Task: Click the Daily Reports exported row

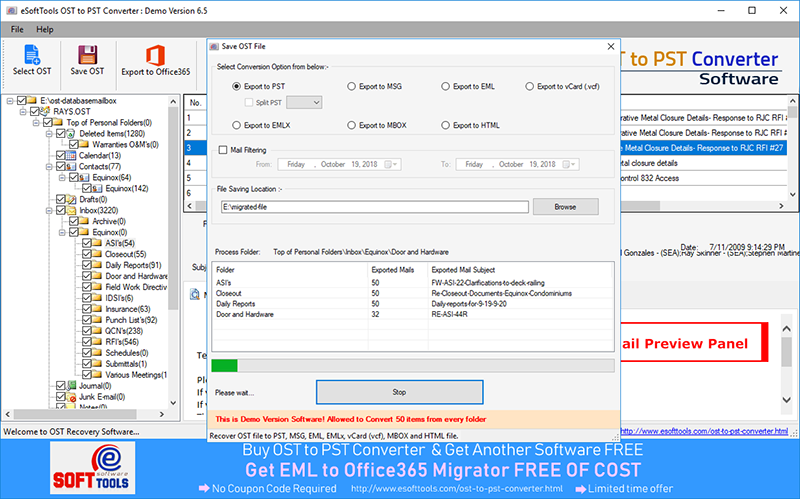Action: point(413,304)
